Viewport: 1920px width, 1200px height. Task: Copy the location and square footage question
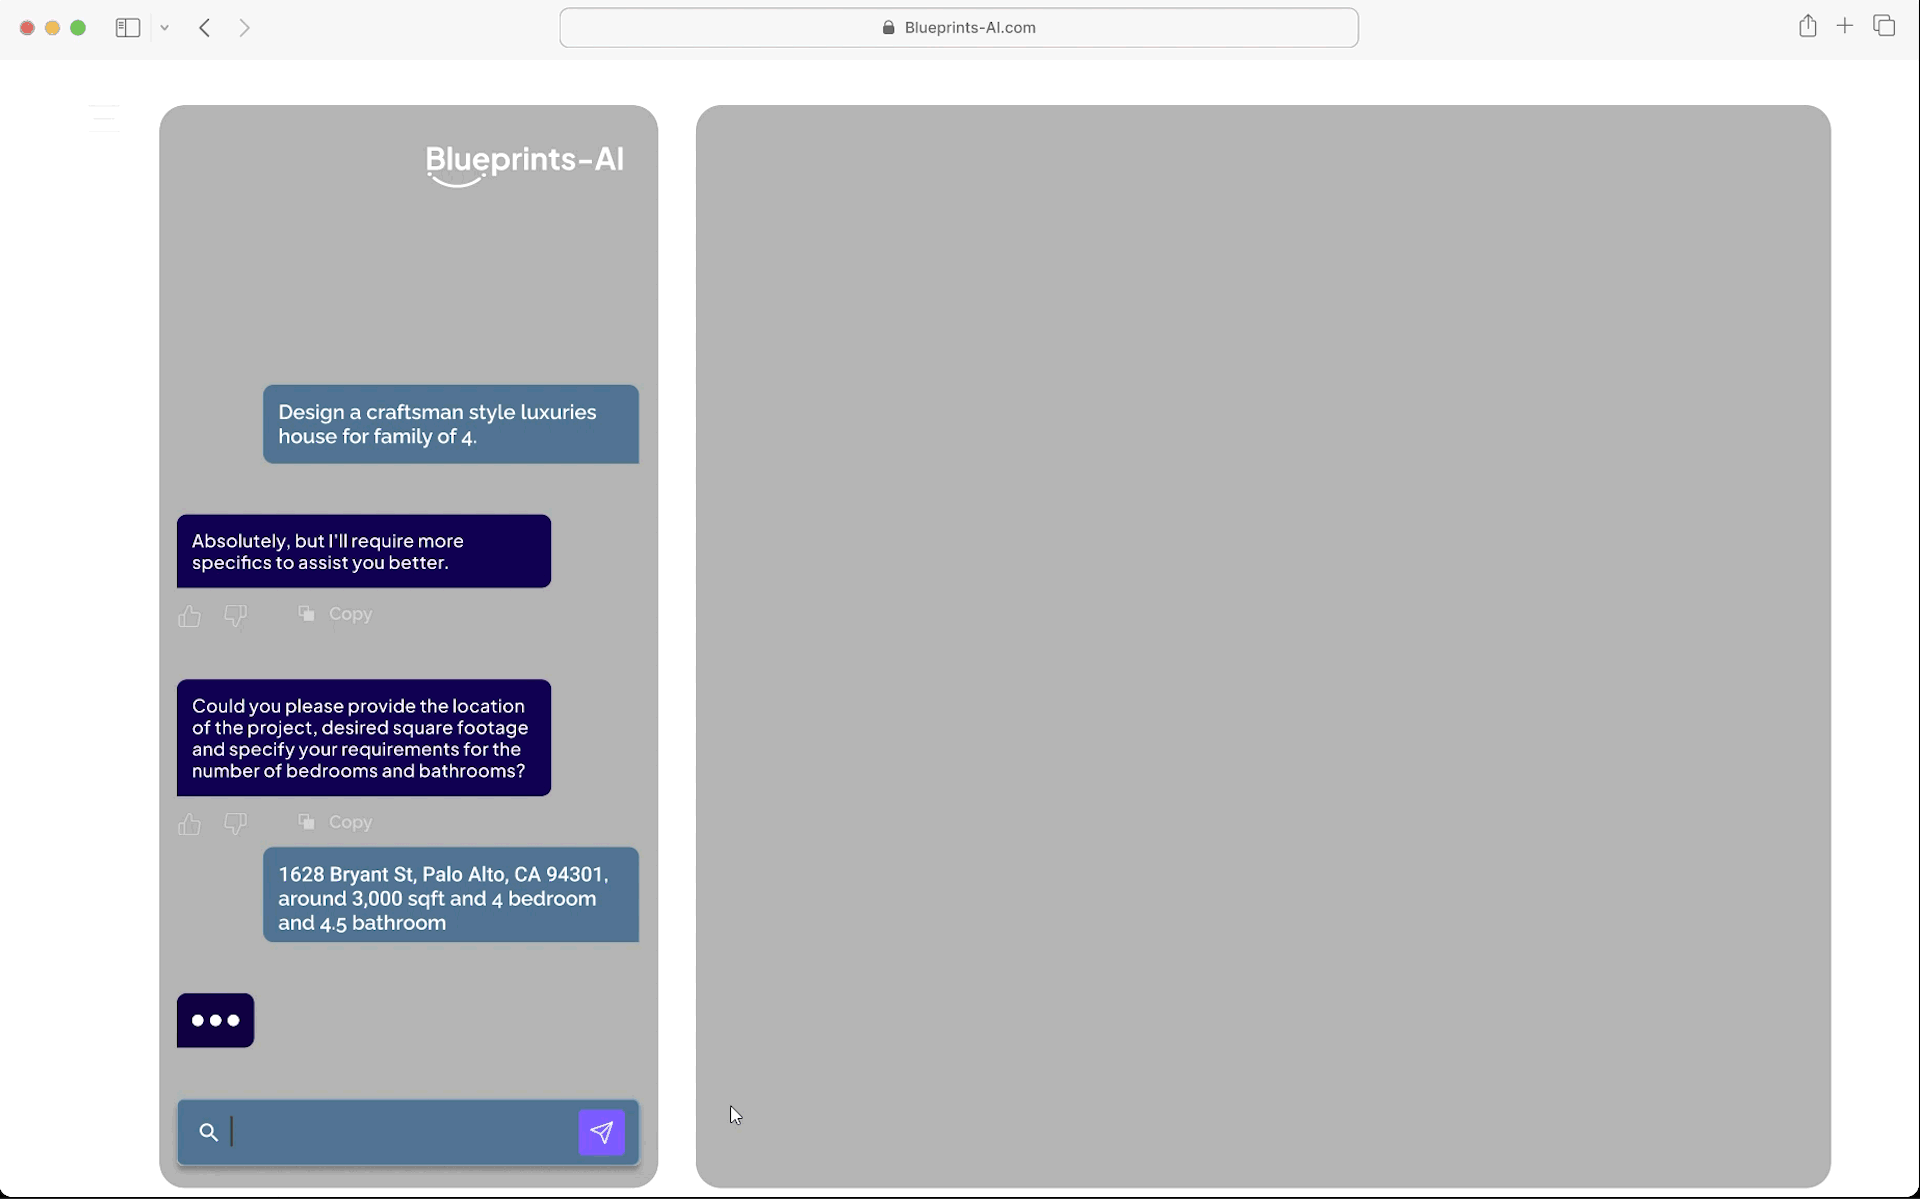336,822
